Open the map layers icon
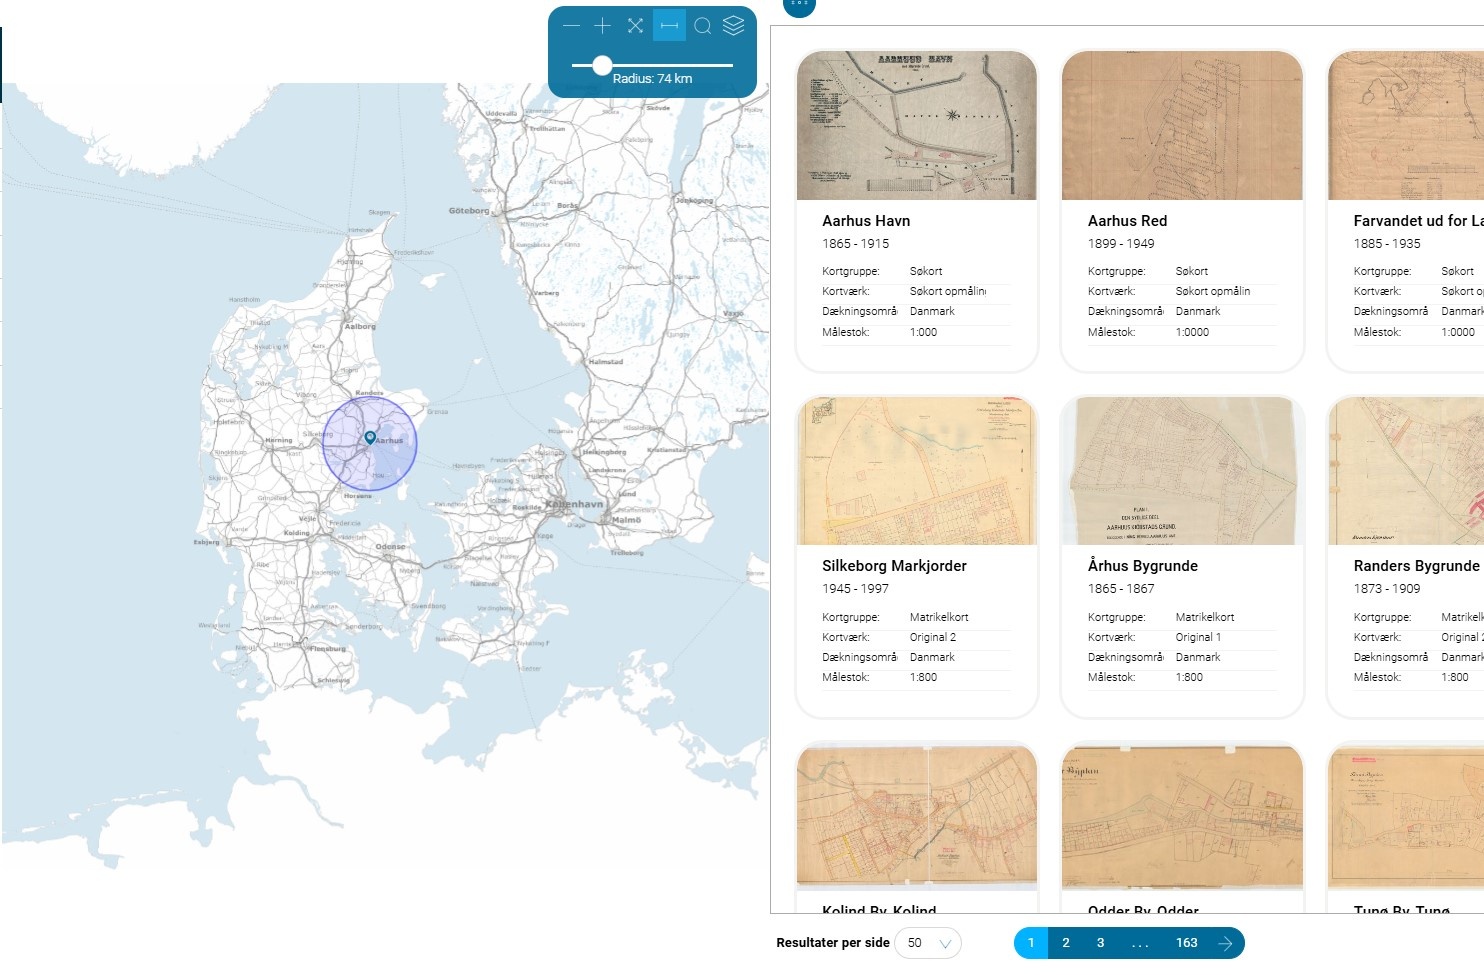 (x=734, y=26)
